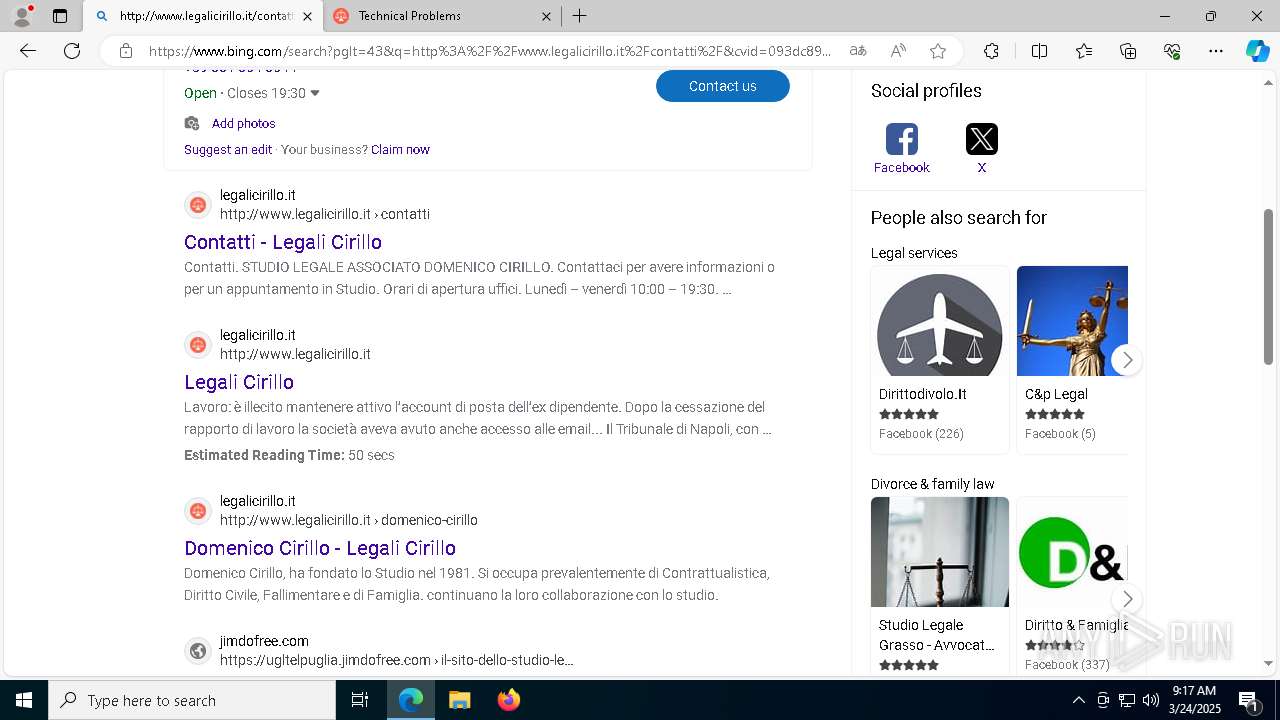Open Contatti - Legali Cirillo result
Image resolution: width=1280 pixels, height=720 pixels.
(283, 242)
